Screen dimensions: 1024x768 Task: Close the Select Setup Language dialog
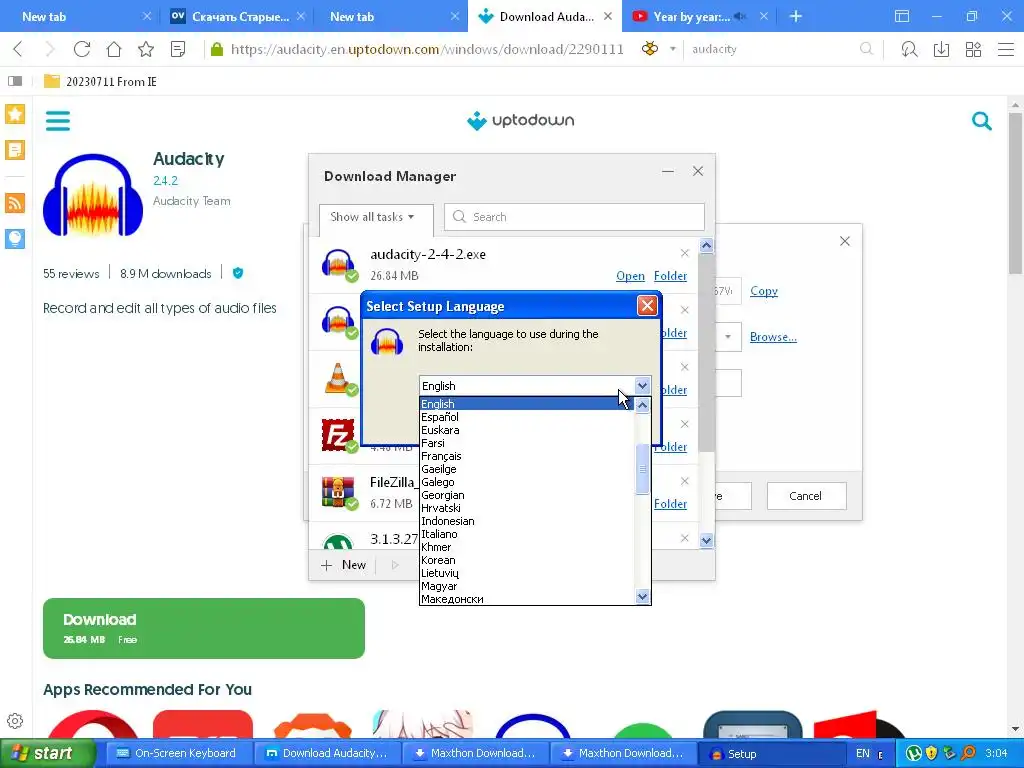[x=647, y=306]
